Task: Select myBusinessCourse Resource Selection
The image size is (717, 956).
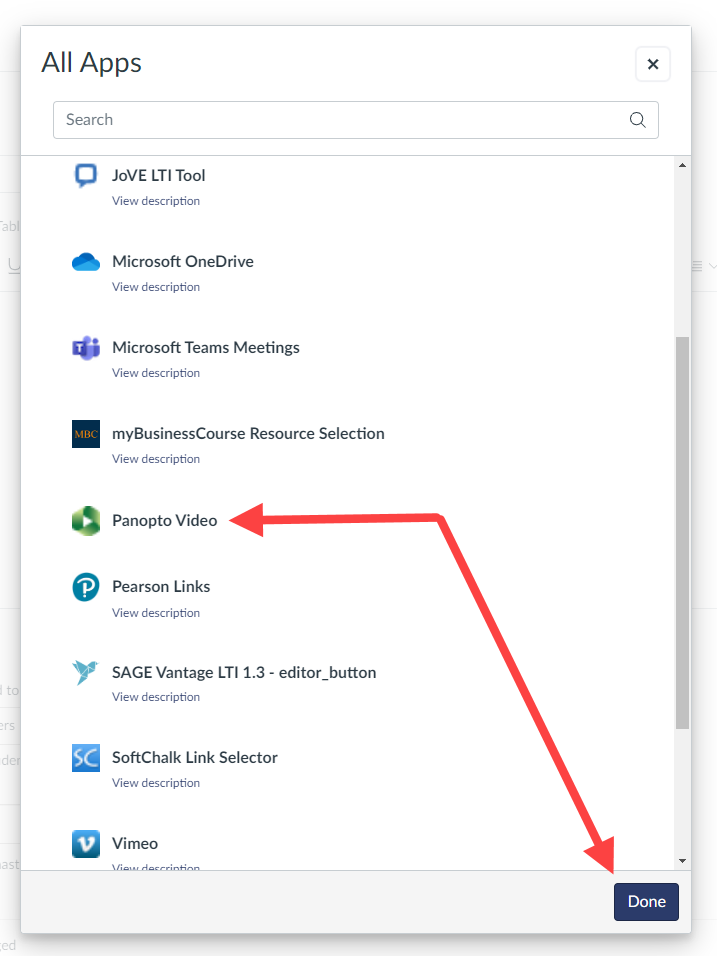Action: (248, 433)
